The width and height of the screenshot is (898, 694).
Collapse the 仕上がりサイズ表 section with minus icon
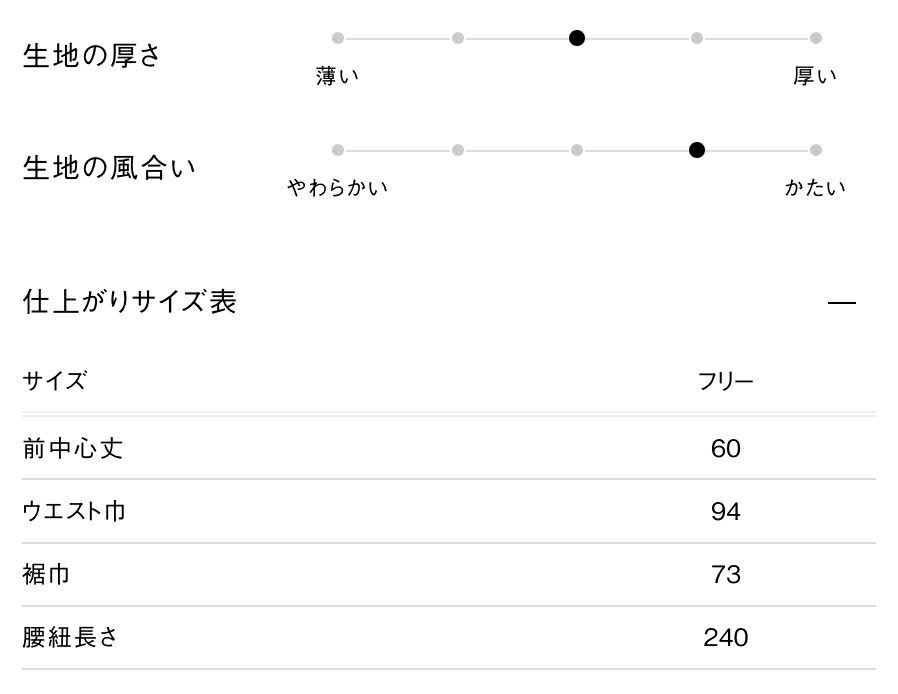[842, 302]
